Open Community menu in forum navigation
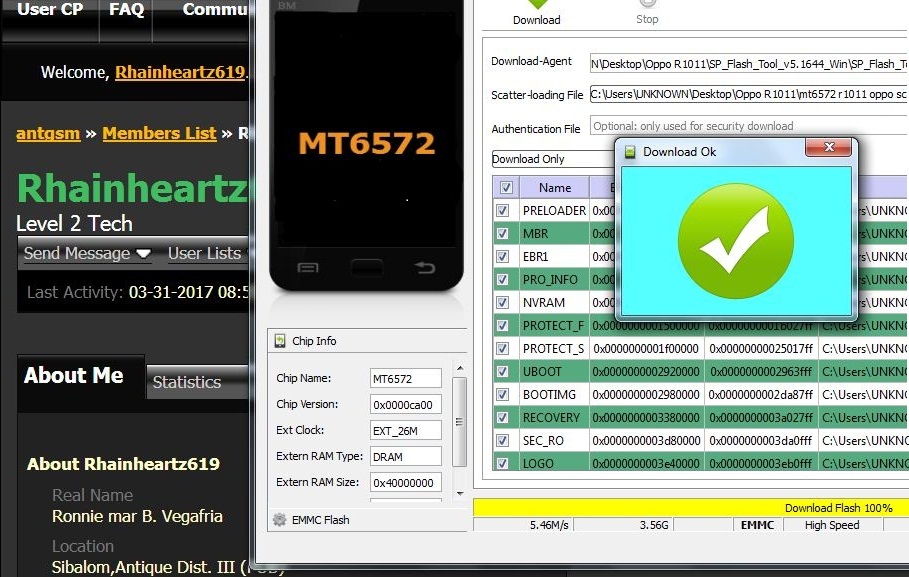Image resolution: width=909 pixels, height=577 pixels. tap(215, 10)
